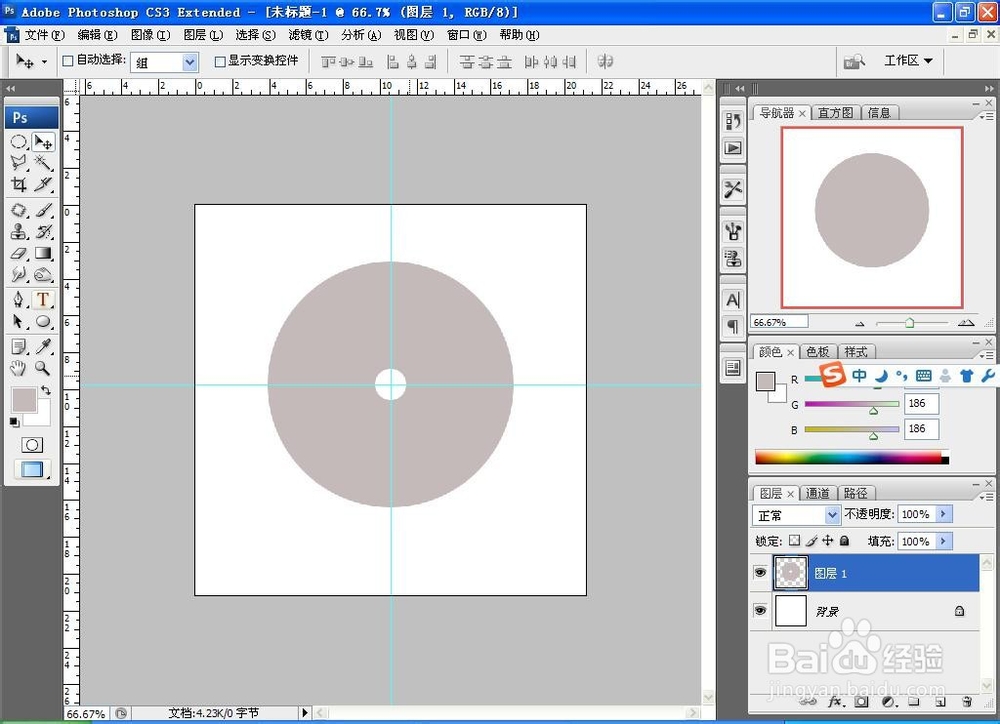Open the 滤镜(T) menu
This screenshot has height=724, width=1000.
[x=308, y=34]
